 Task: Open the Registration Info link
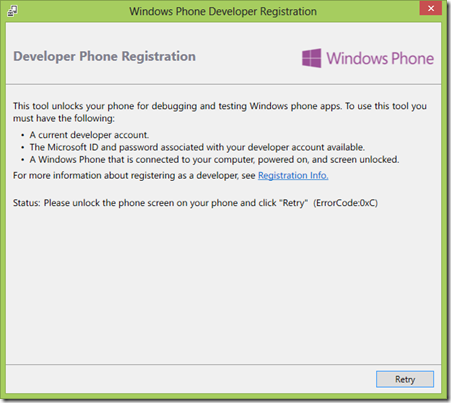(293, 175)
